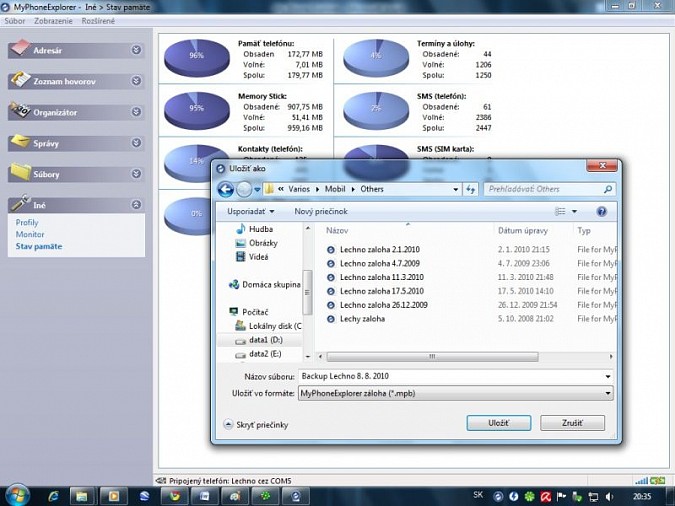The width and height of the screenshot is (675, 506).
Task: Open the Zobrazenie menu
Action: pyautogui.click(x=53, y=21)
